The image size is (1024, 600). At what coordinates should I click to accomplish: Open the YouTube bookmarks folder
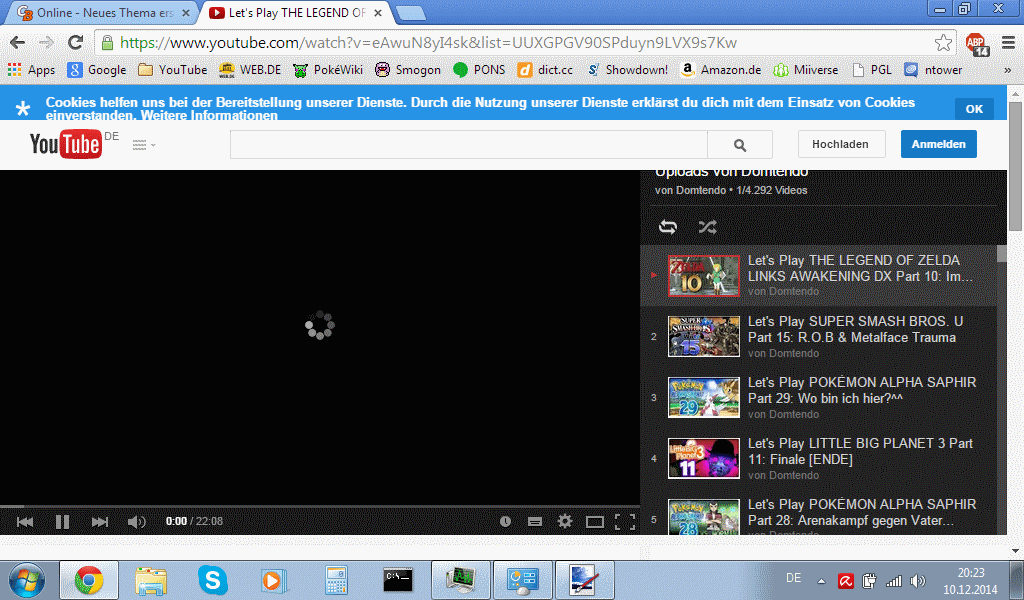pos(172,70)
